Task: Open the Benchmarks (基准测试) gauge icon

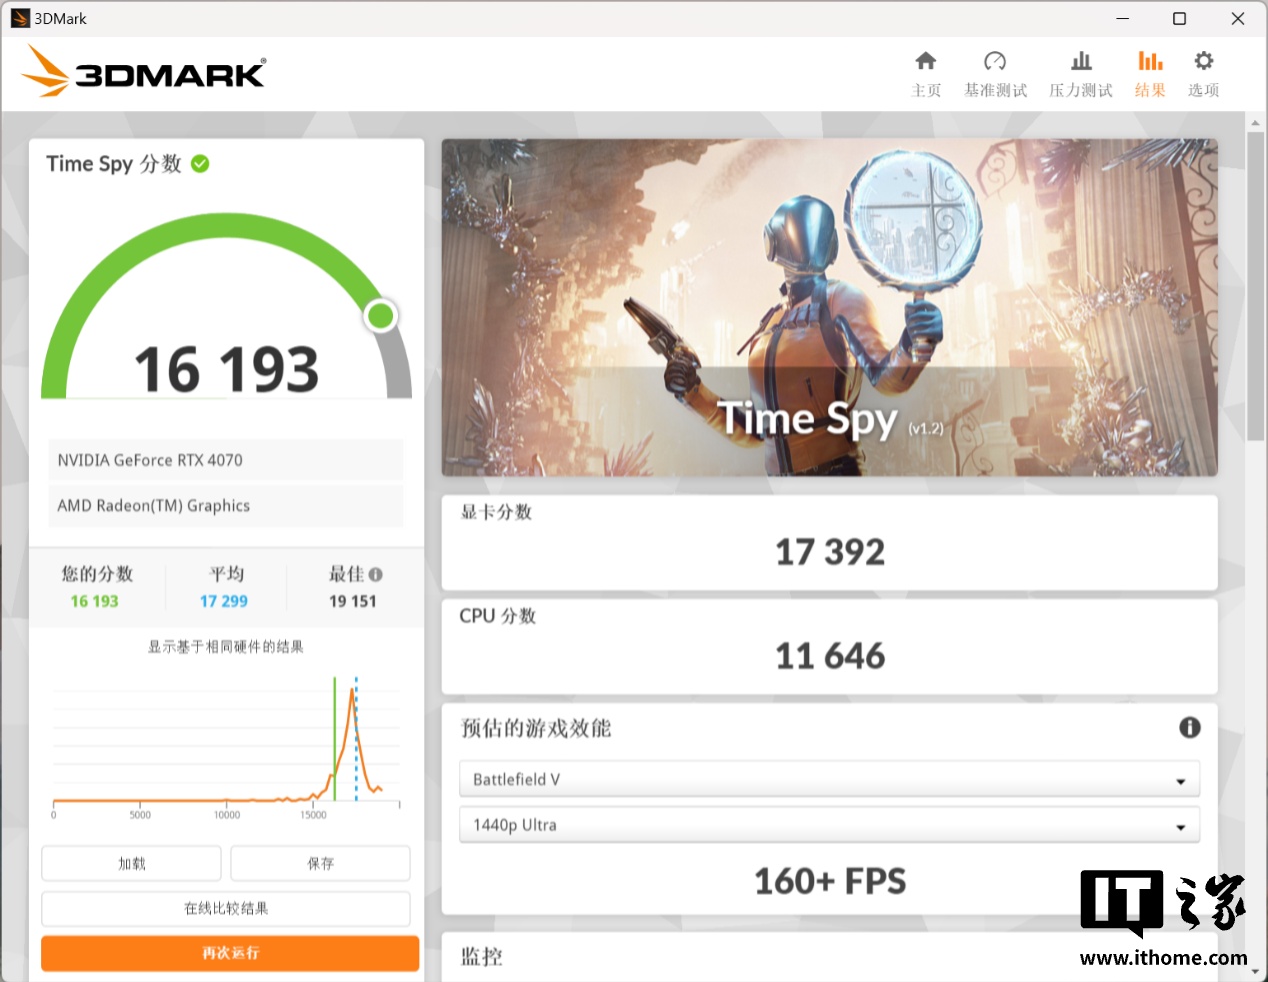Action: [994, 62]
